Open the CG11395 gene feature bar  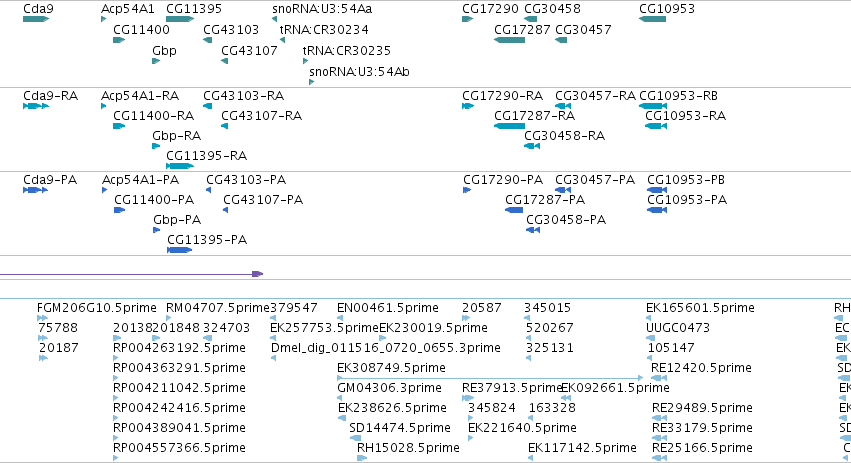[180, 19]
